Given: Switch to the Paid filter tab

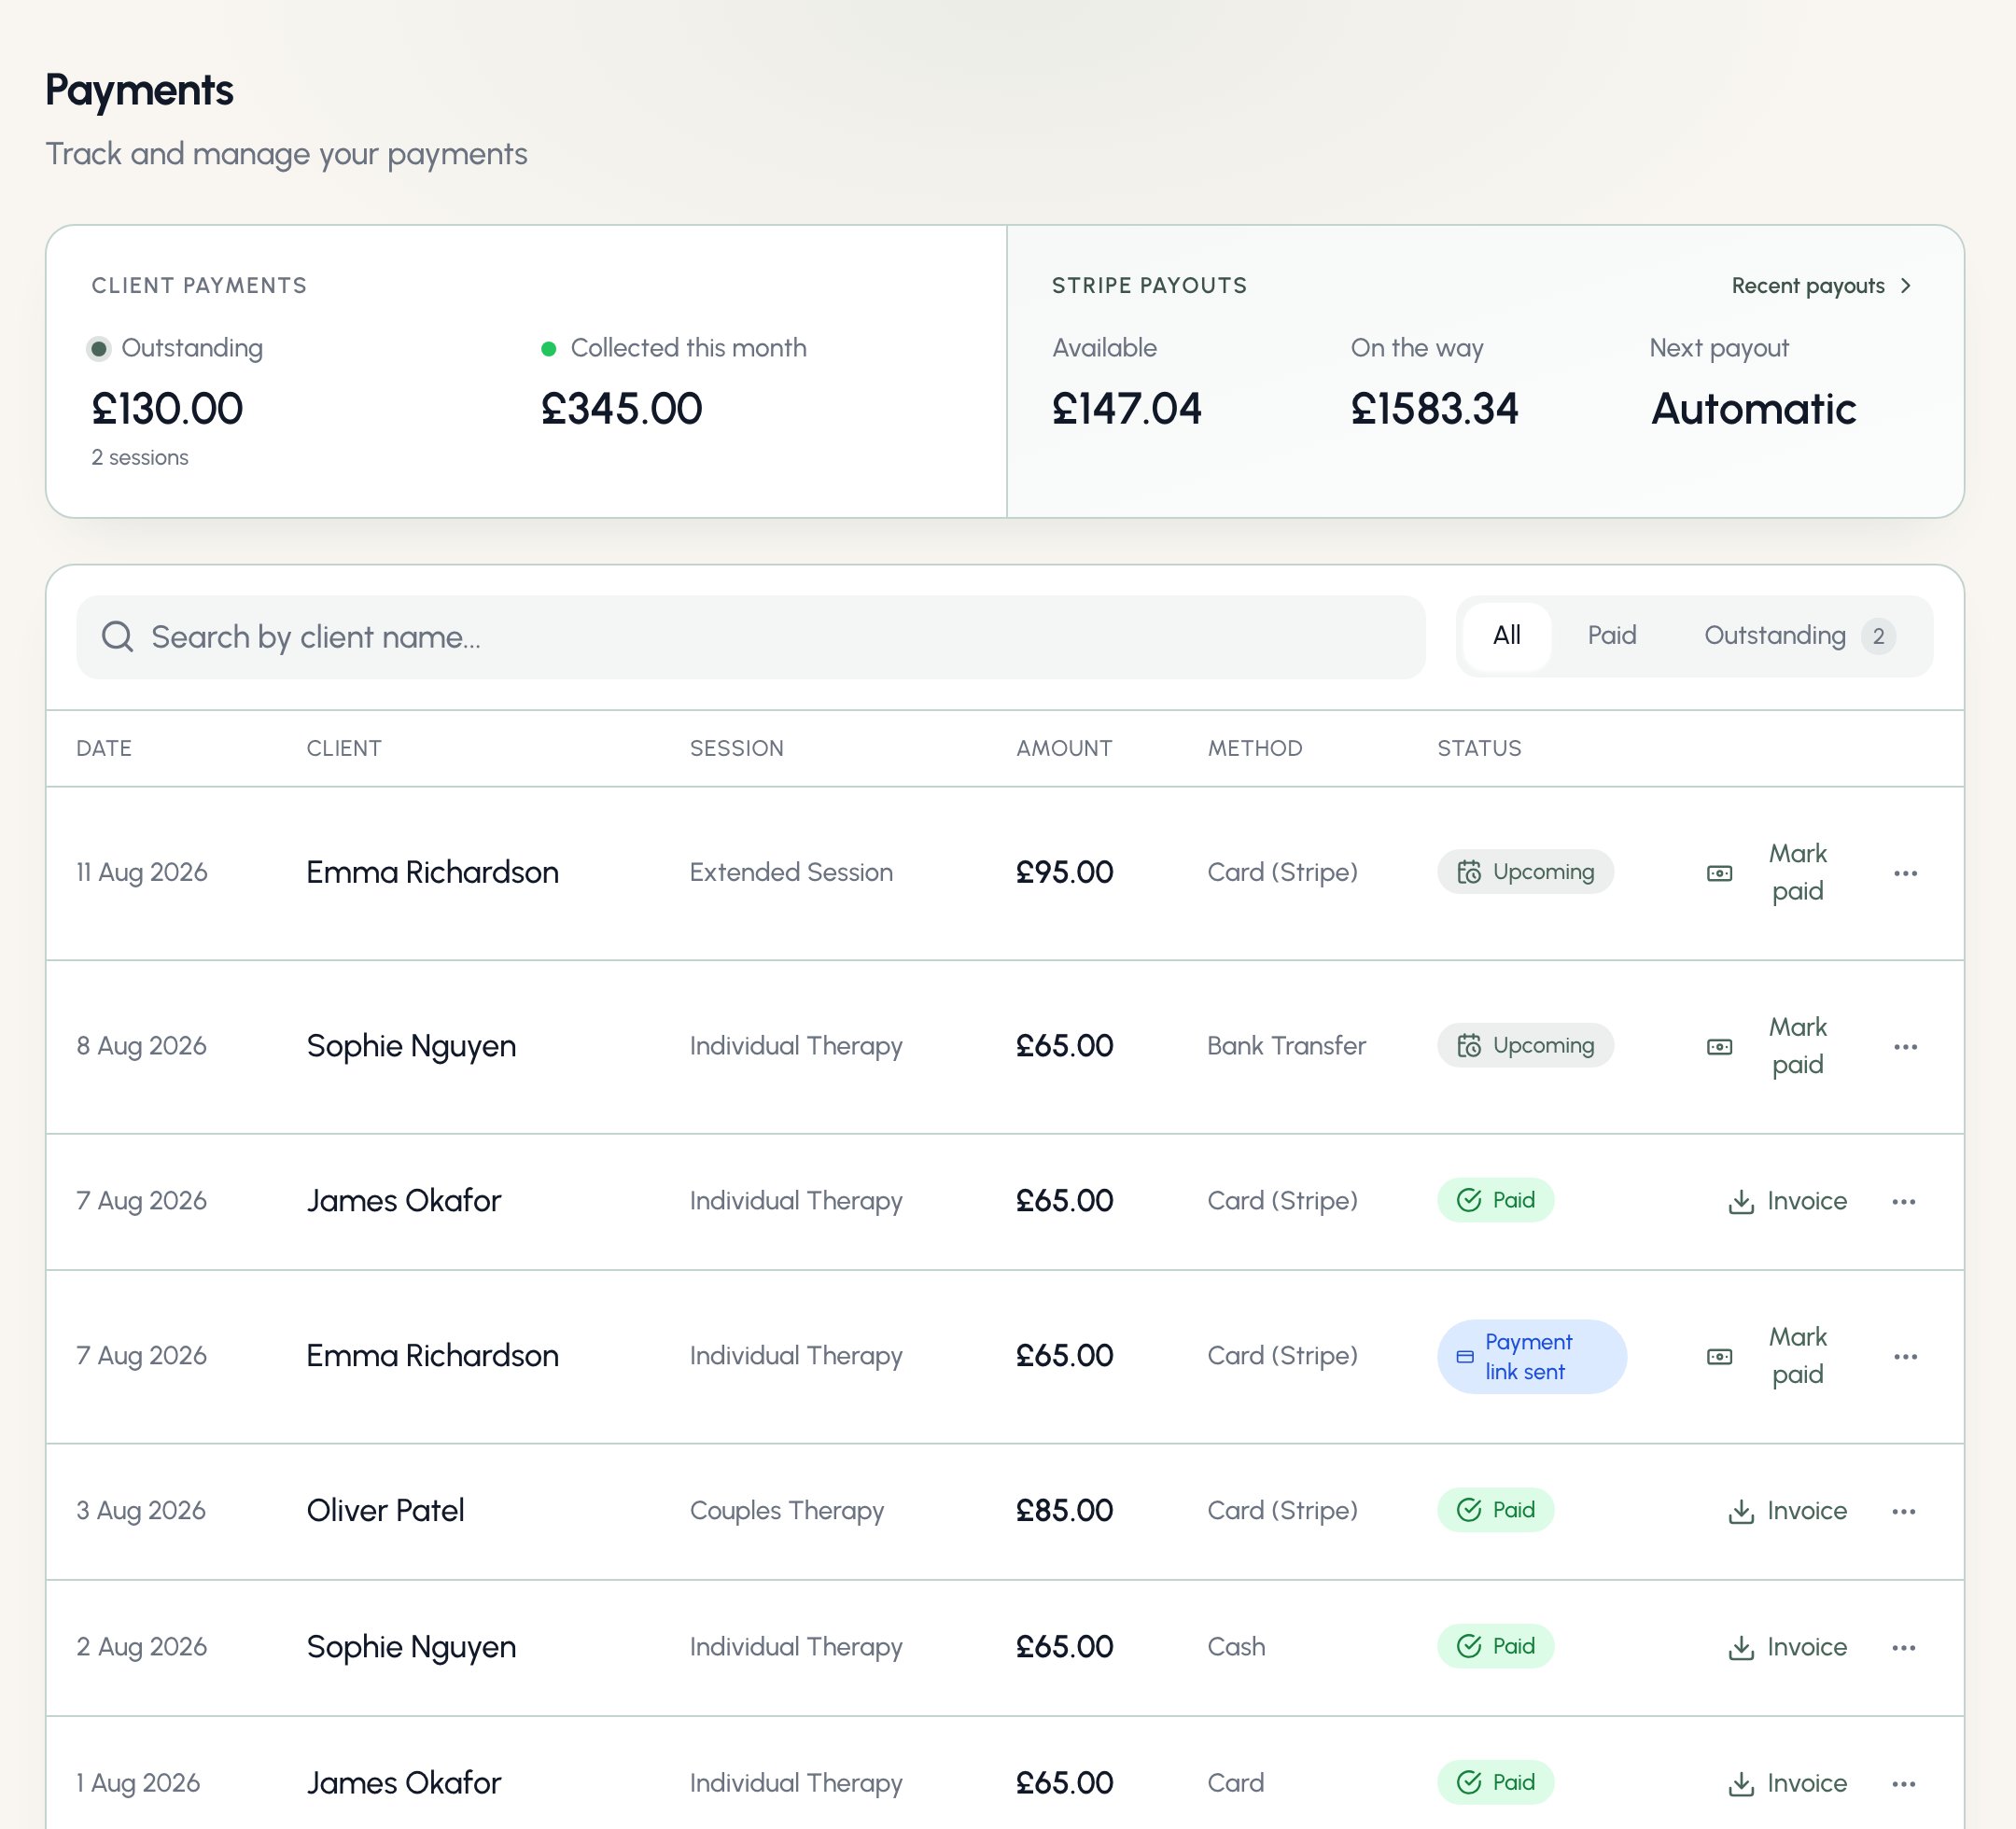Looking at the screenshot, I should 1611,636.
